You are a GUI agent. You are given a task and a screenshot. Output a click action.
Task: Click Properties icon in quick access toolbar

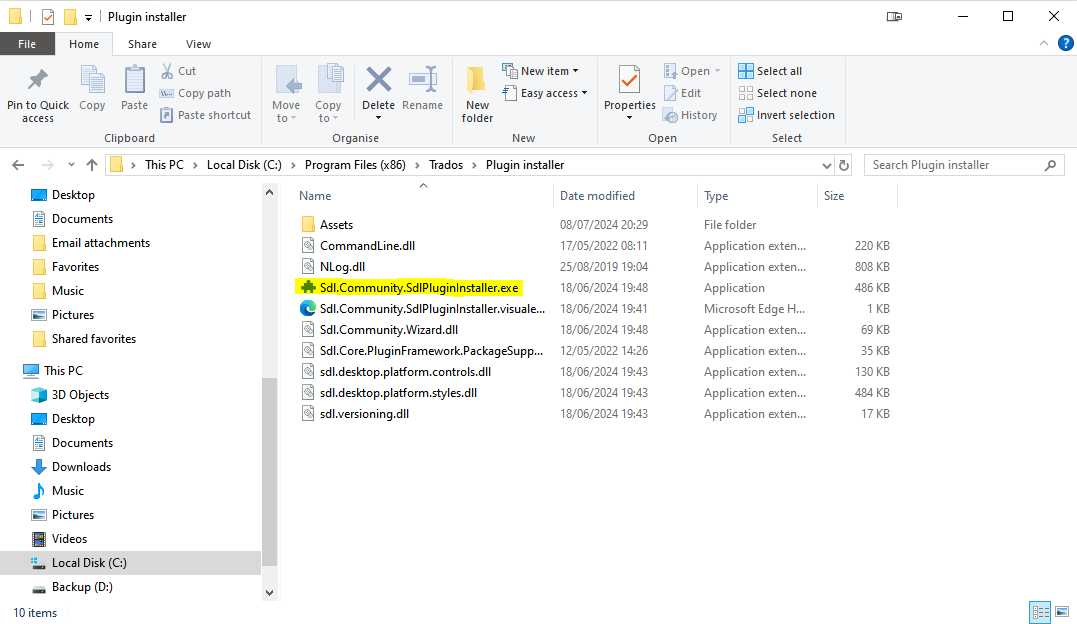coord(48,16)
